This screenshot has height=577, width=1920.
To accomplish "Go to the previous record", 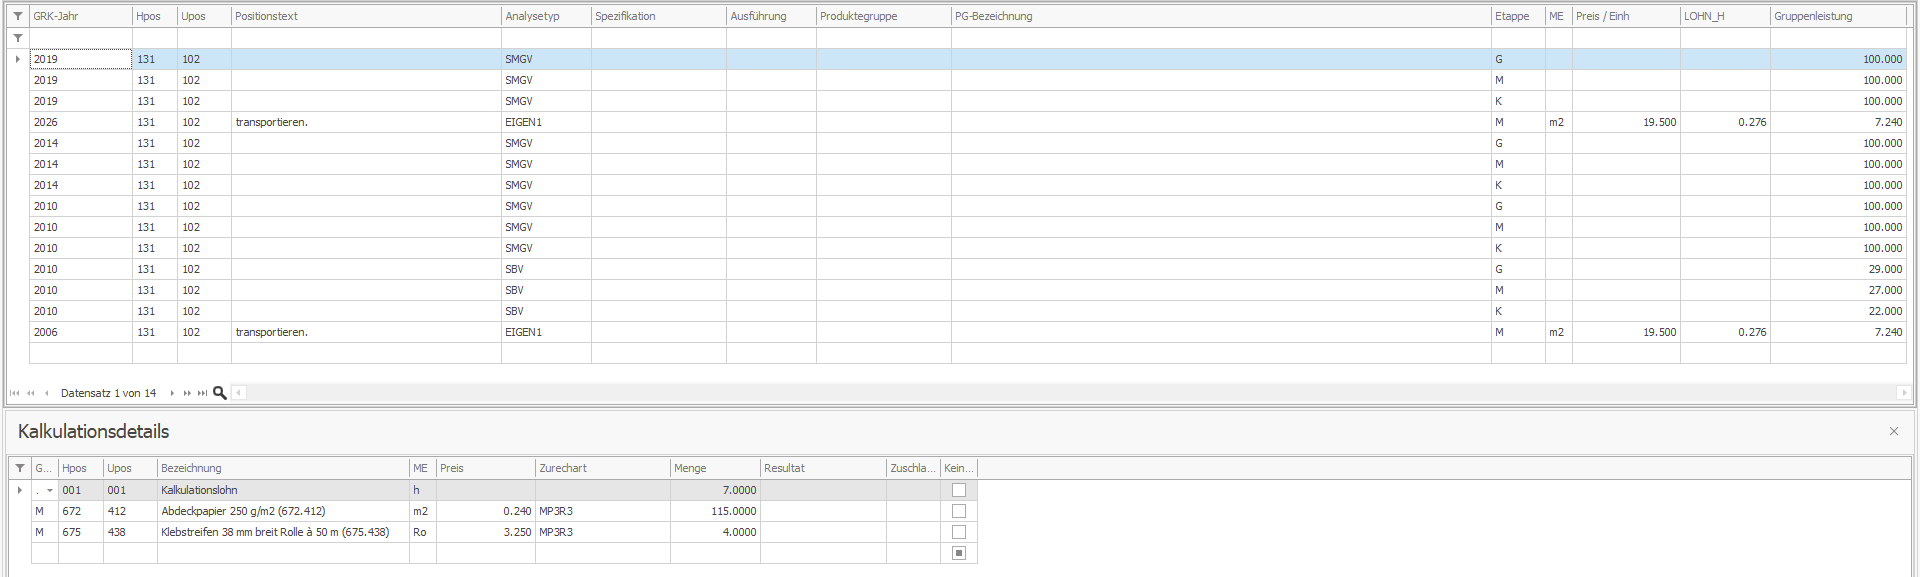I will click(x=47, y=393).
